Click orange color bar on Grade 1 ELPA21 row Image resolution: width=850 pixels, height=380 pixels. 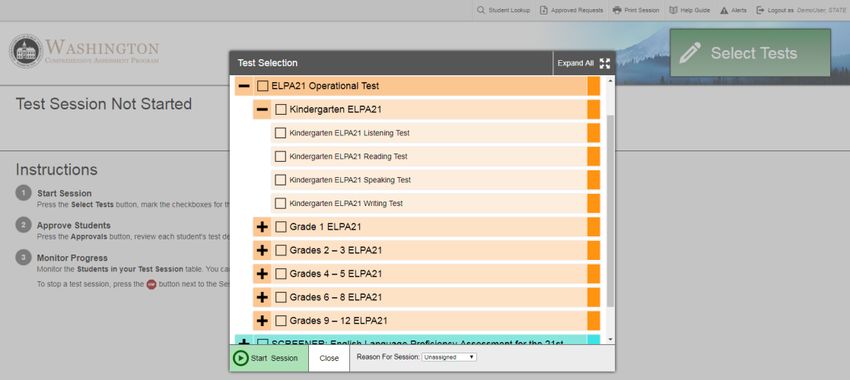tap(594, 227)
